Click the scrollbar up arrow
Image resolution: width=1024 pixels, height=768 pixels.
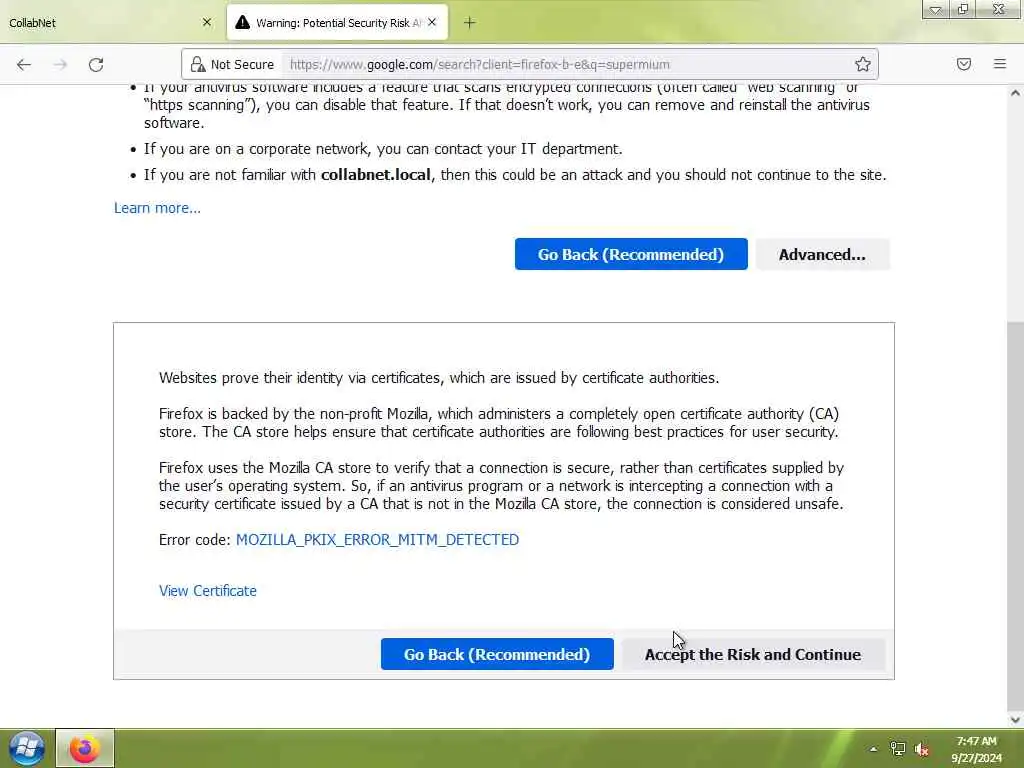(1015, 93)
